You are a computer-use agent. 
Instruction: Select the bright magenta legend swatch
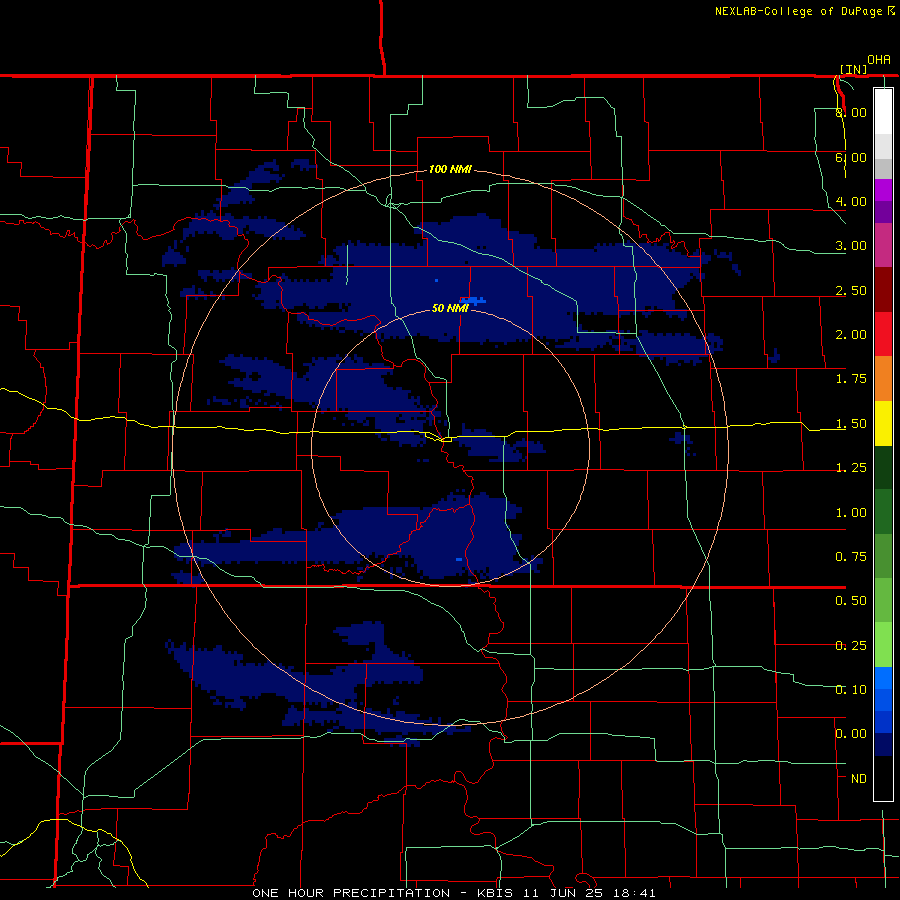click(883, 190)
